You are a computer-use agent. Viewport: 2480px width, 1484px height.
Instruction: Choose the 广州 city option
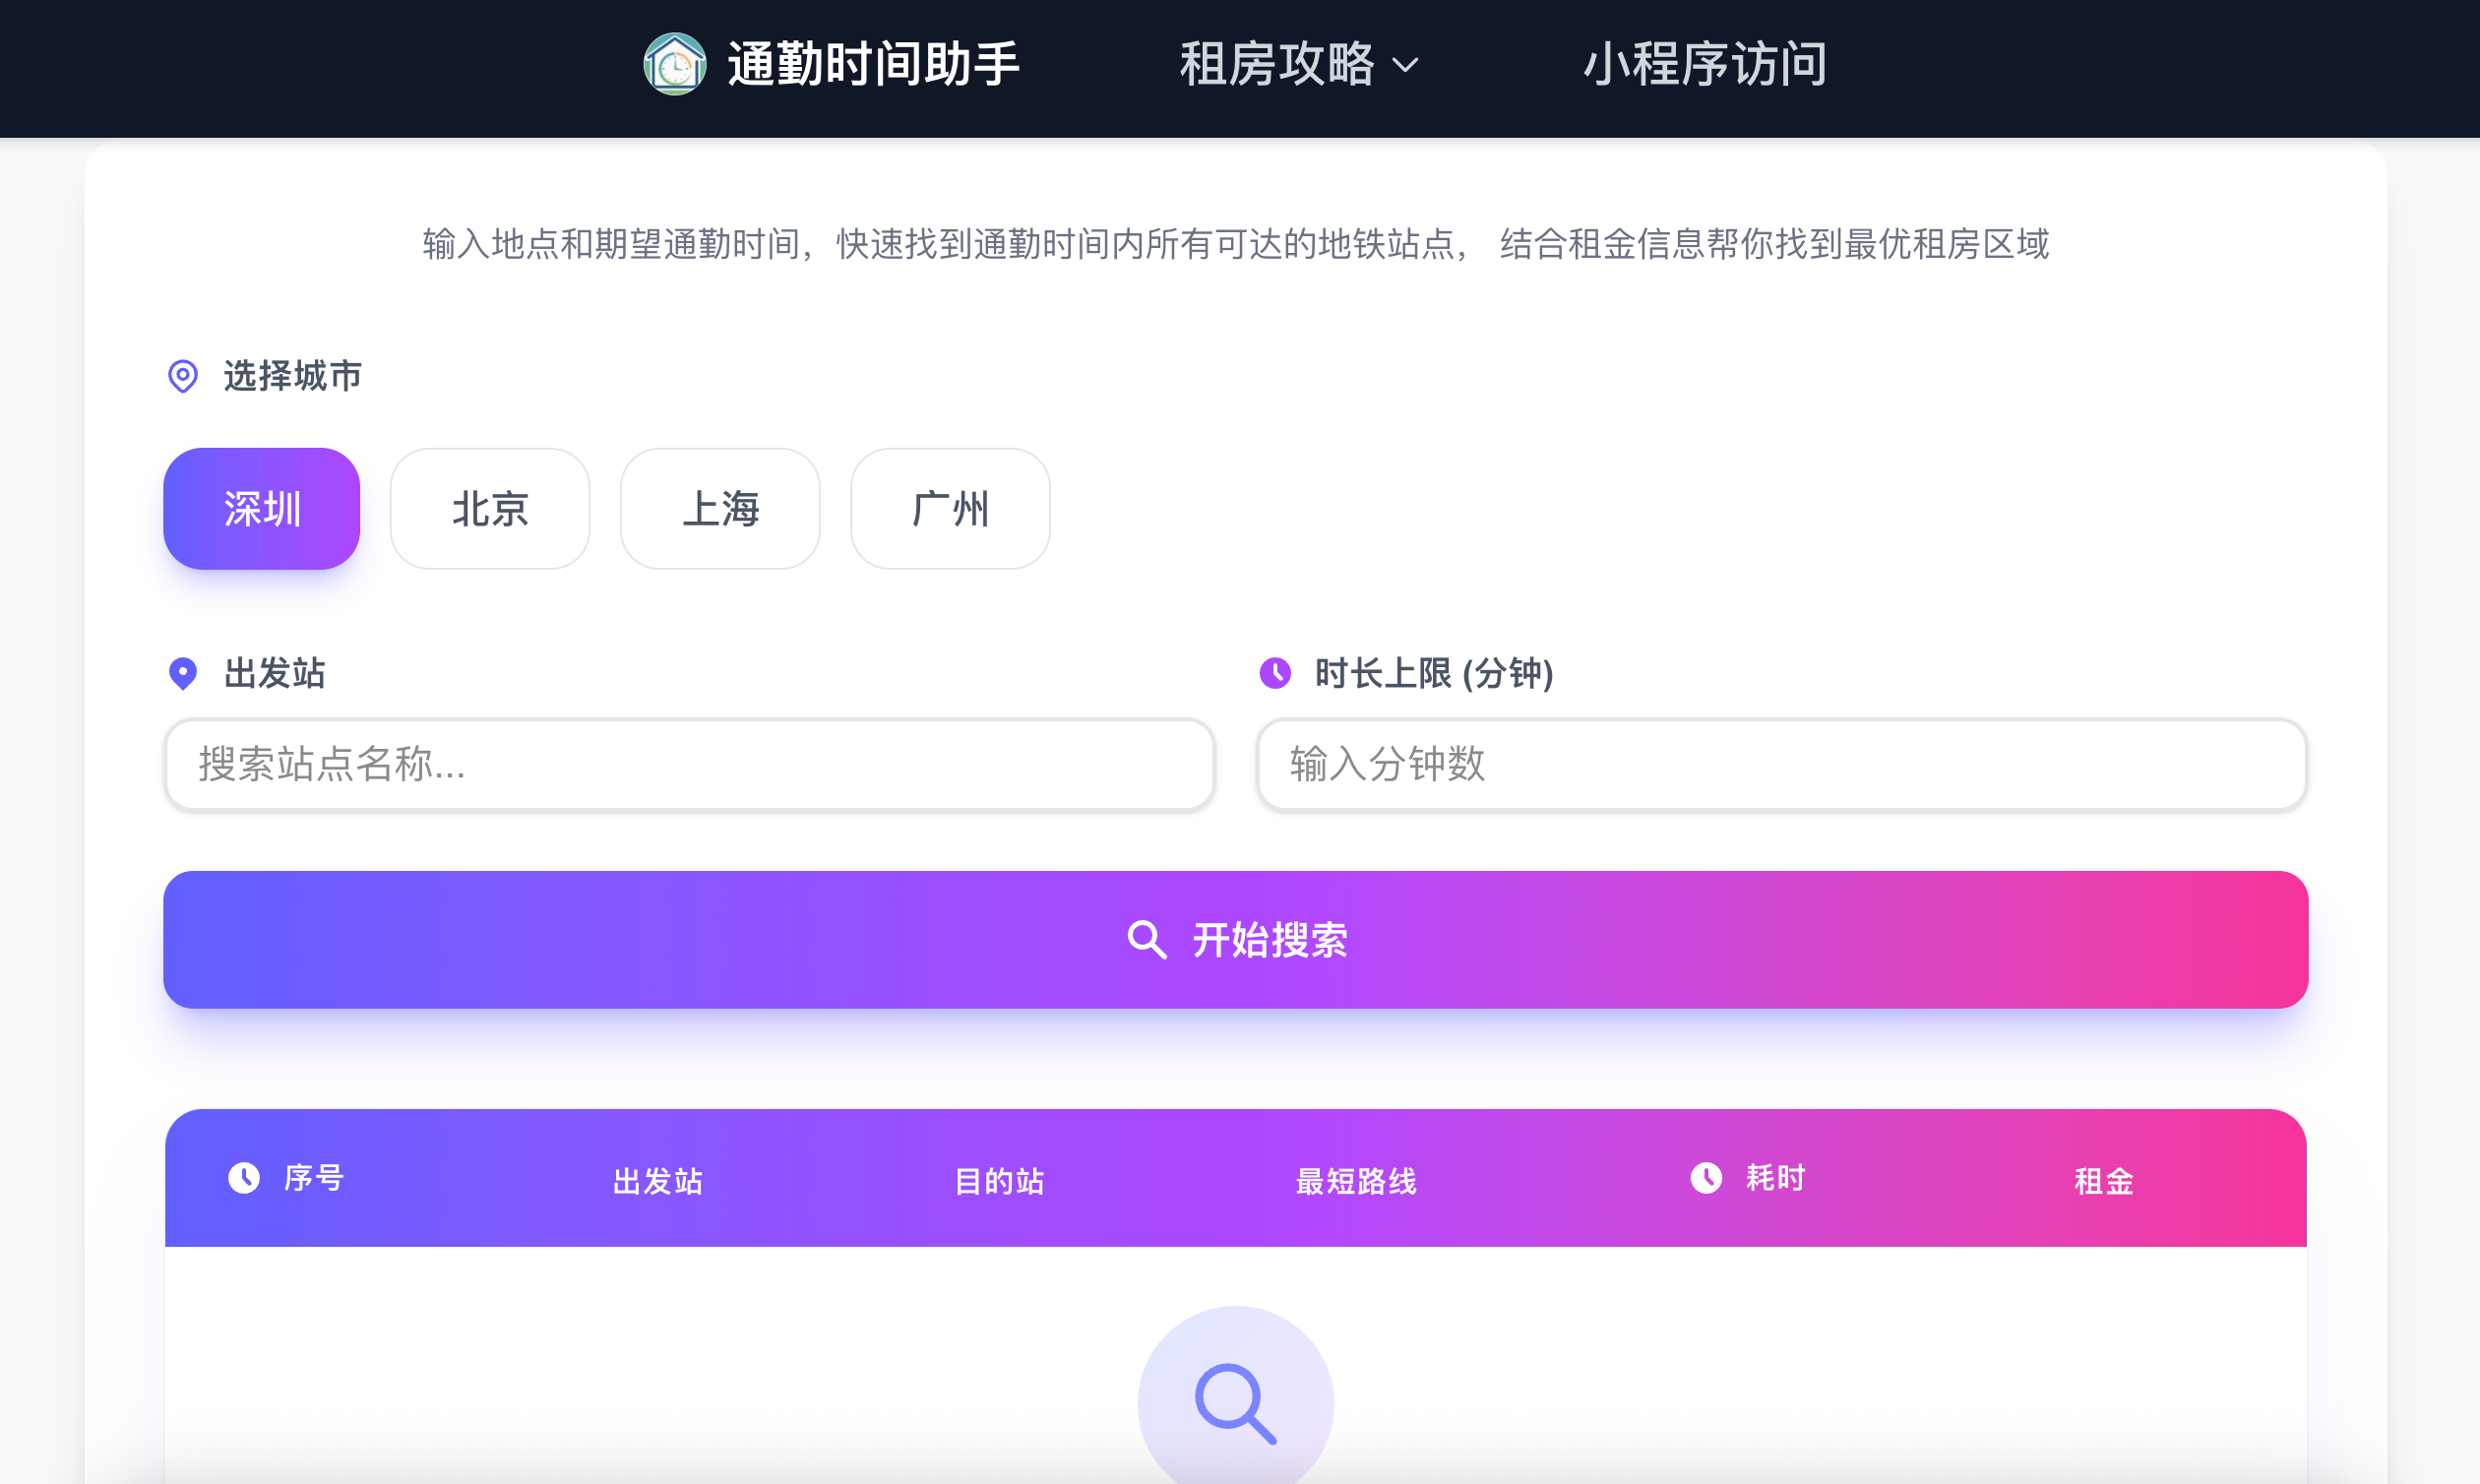click(950, 509)
